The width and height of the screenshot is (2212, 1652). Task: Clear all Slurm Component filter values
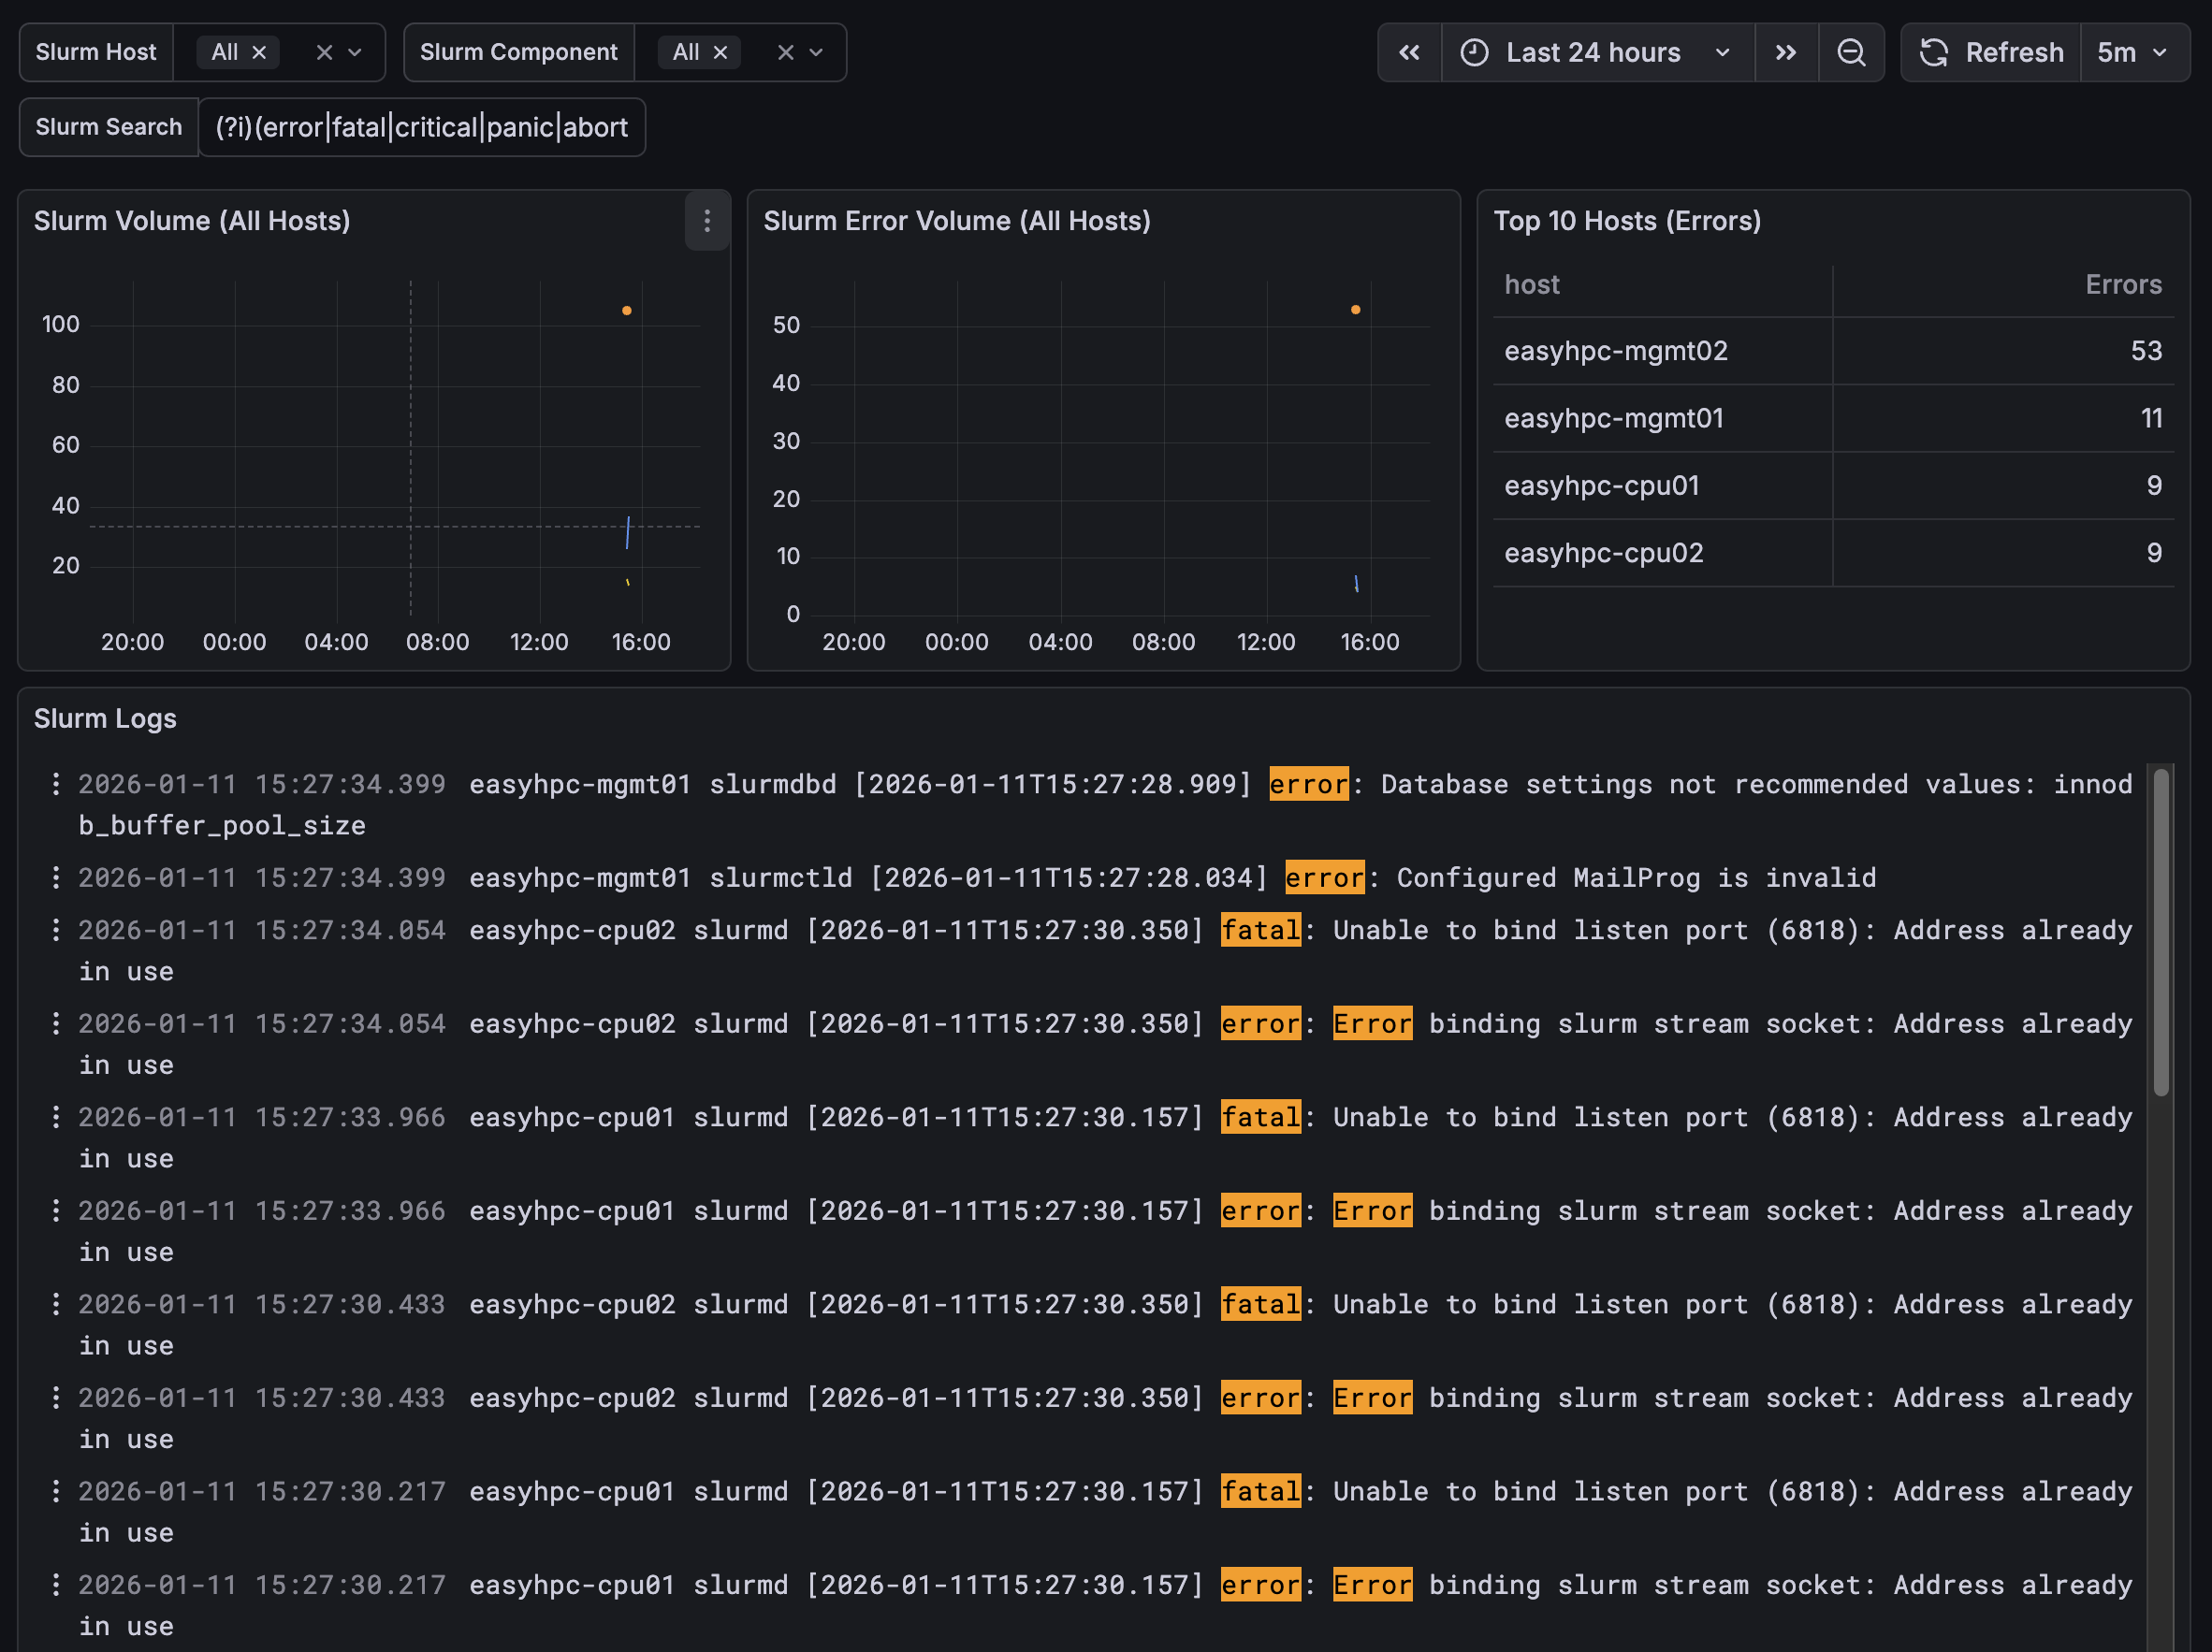(x=786, y=53)
